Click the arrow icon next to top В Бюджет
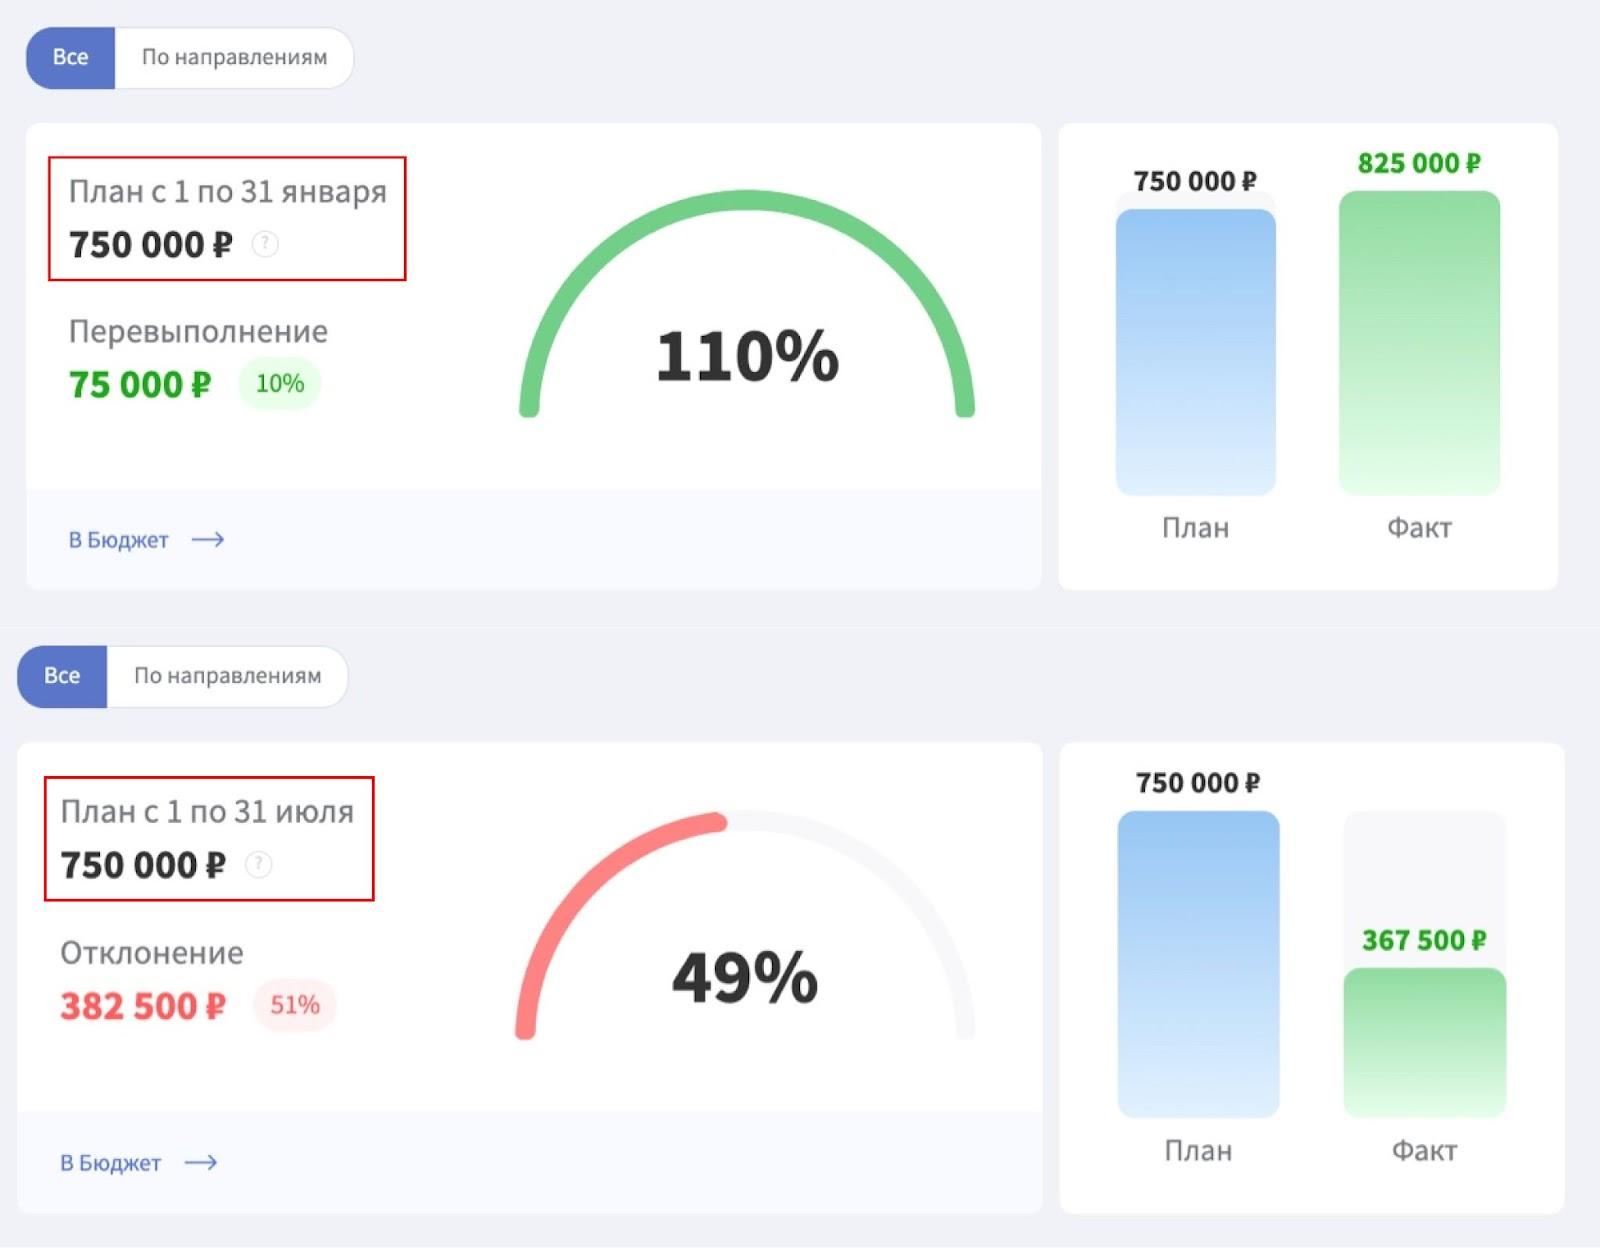Screen dimensions: 1600x1248 (x=208, y=540)
